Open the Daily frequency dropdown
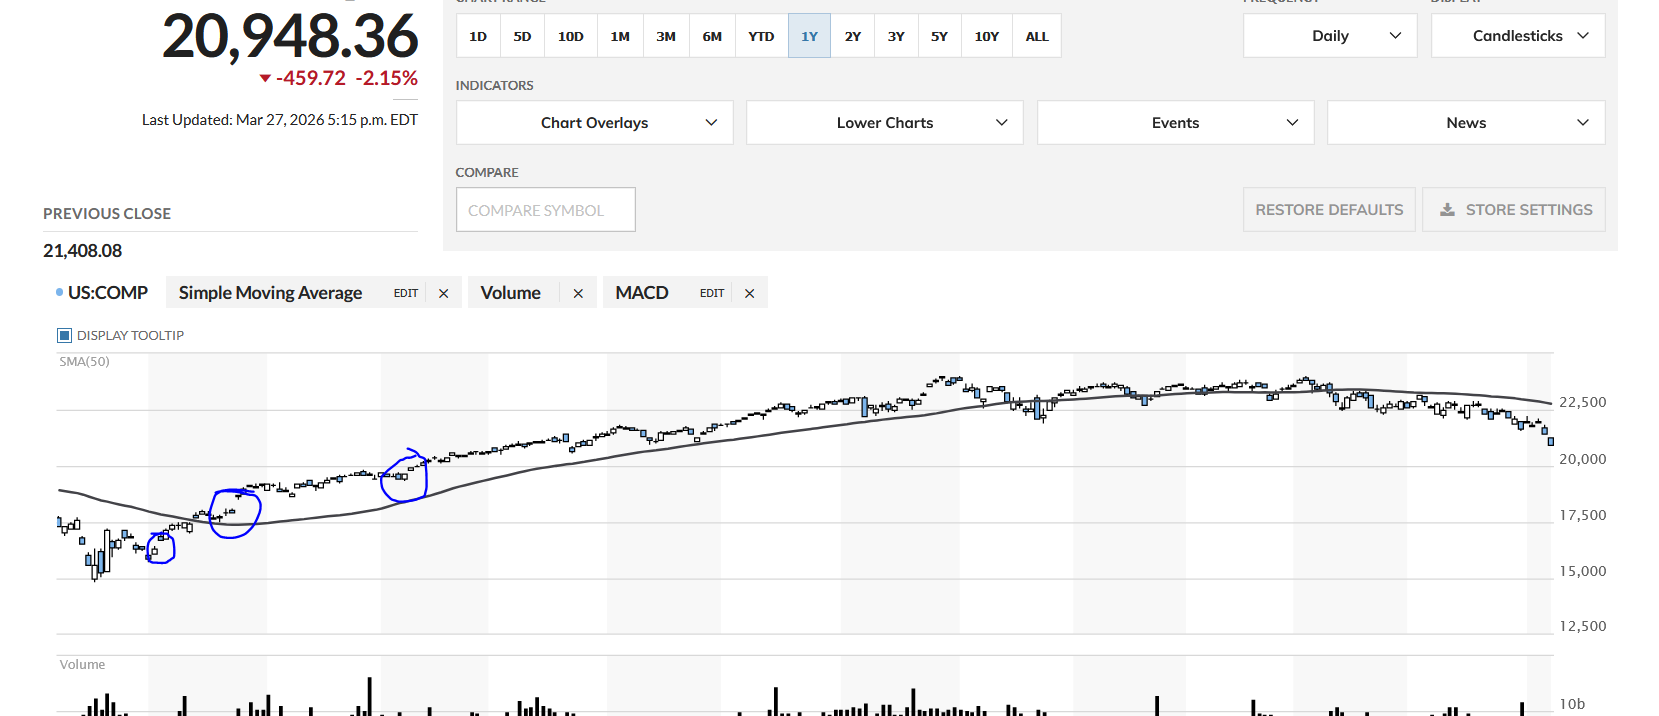Screen dimensions: 1659x716 point(1330,36)
